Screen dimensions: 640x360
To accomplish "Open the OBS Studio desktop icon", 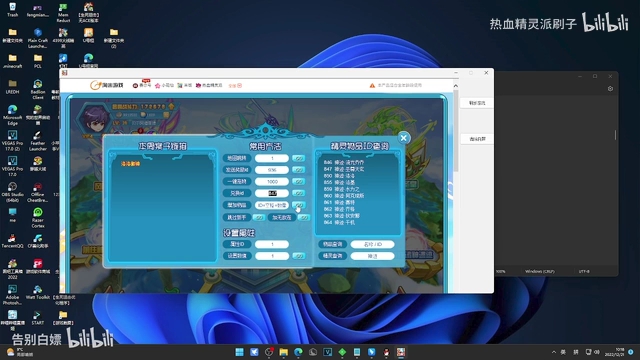I will [x=12, y=191].
